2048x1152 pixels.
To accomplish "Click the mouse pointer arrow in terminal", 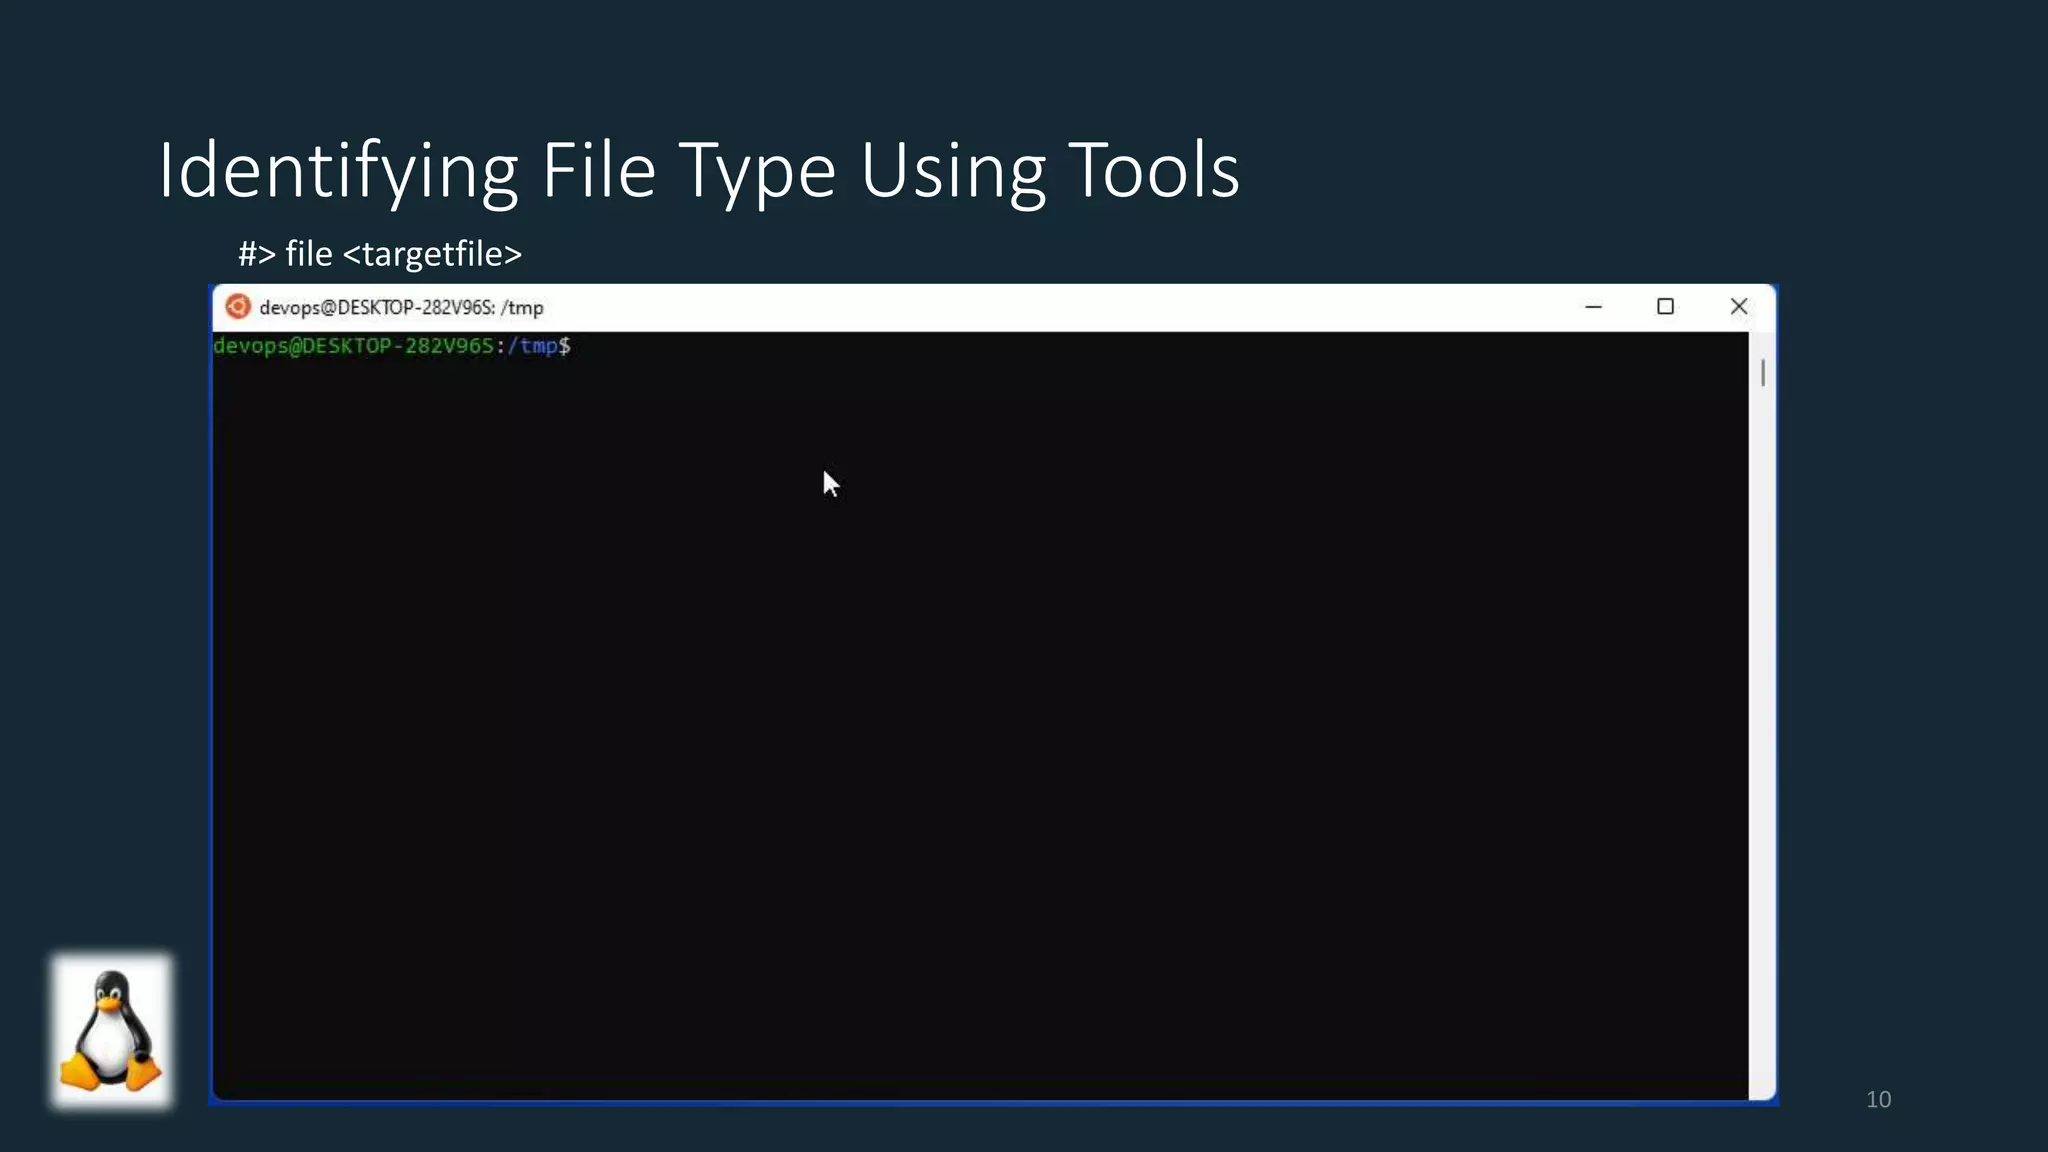I will (x=830, y=484).
